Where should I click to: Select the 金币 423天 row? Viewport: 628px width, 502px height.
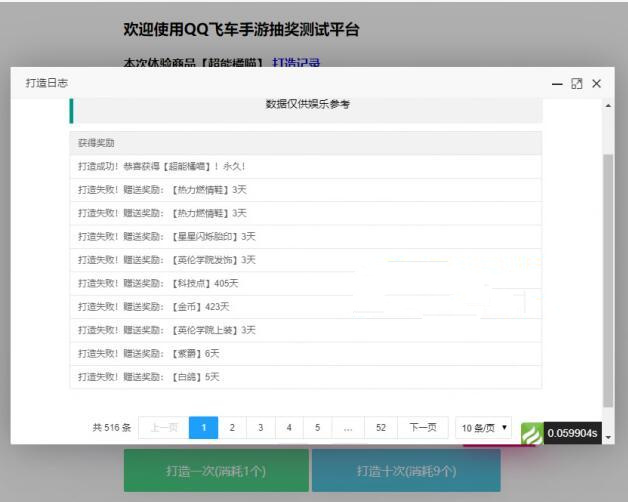tap(306, 307)
